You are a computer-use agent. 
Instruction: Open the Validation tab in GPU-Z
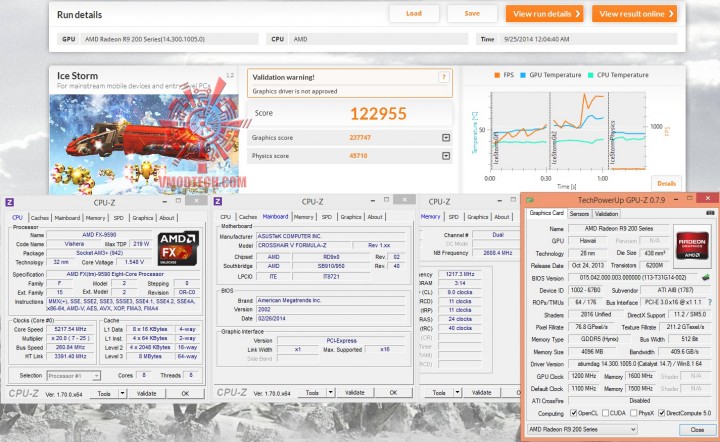point(606,213)
